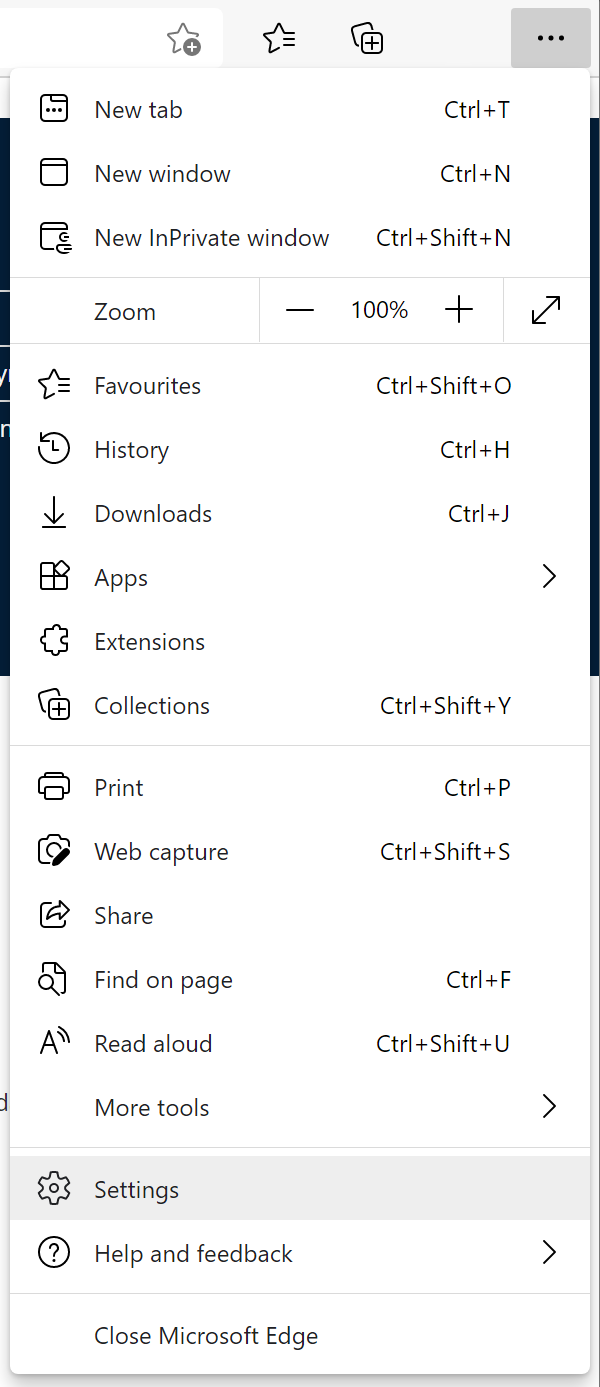The image size is (600, 1387).
Task: Click the Ctrl+F shortcut text
Action: [478, 980]
